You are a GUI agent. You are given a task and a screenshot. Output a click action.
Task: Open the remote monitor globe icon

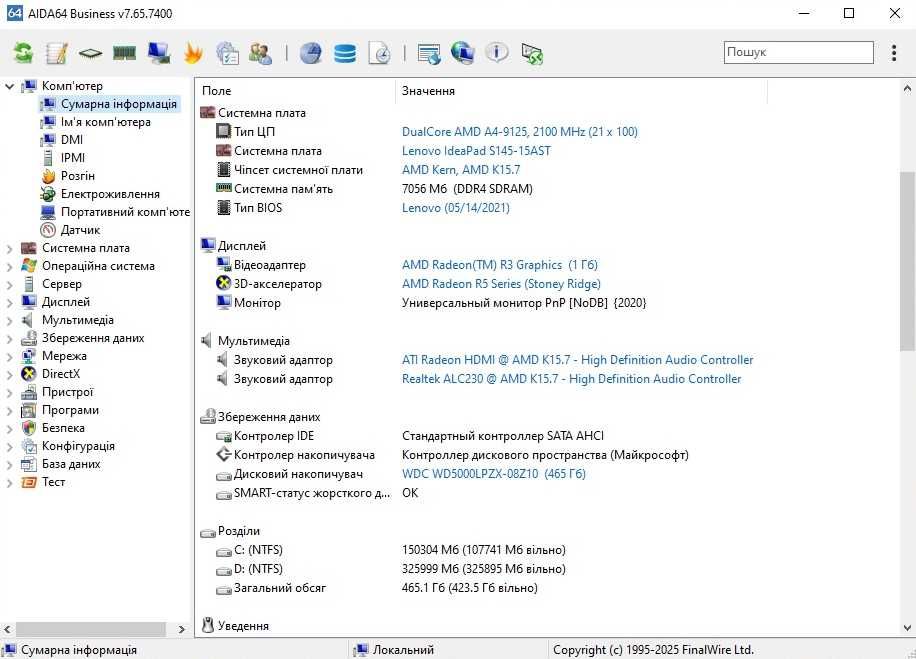(x=429, y=53)
